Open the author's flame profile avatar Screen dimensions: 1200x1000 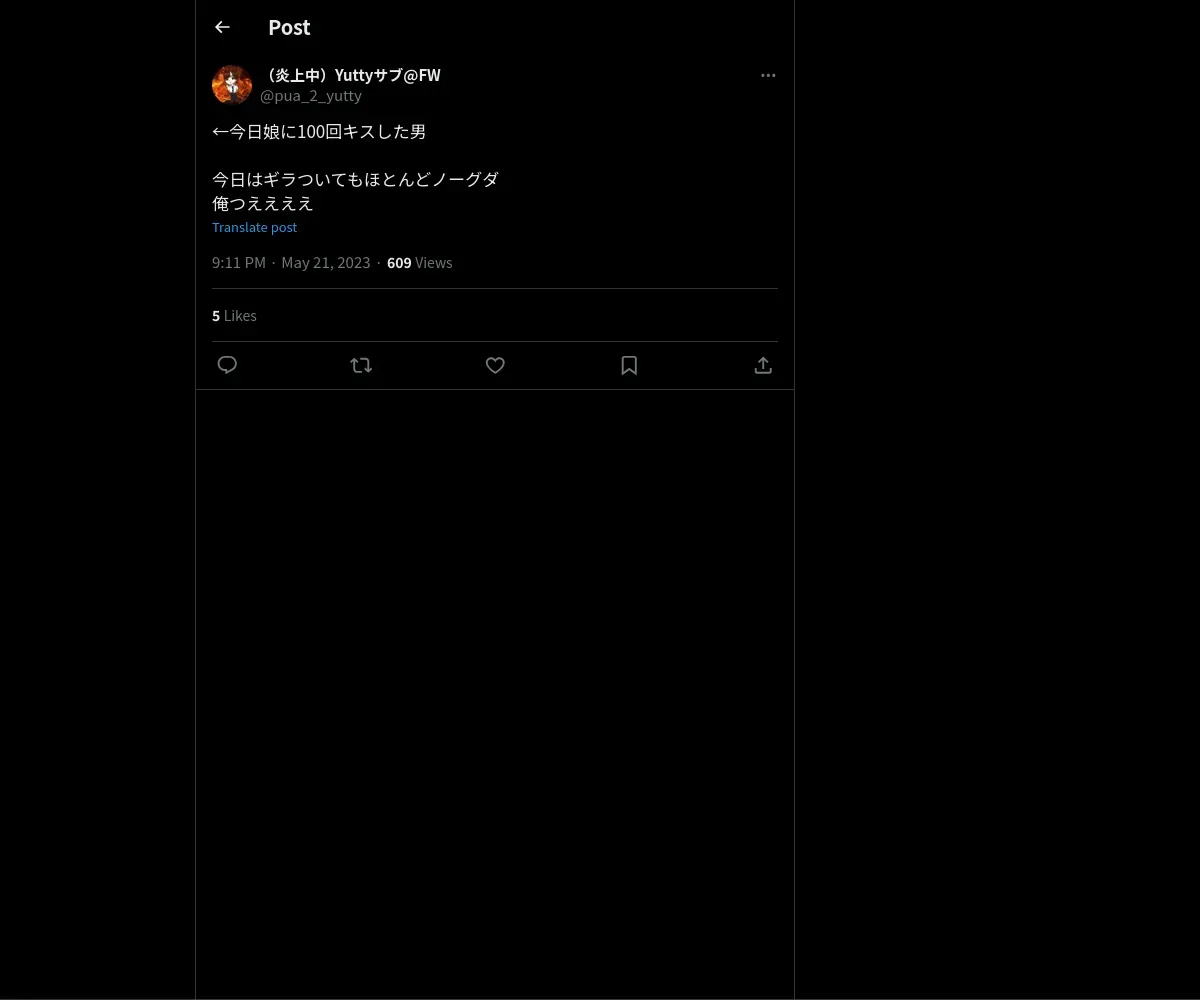232,85
